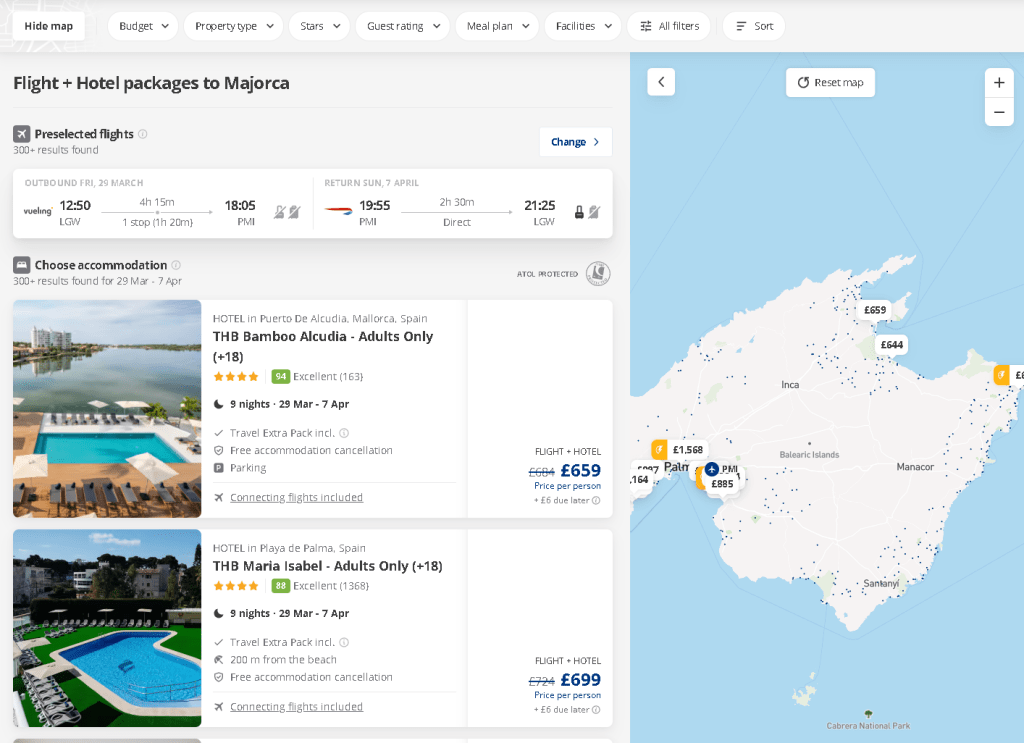Zoom in on the map
This screenshot has height=743, width=1024.
(x=999, y=83)
